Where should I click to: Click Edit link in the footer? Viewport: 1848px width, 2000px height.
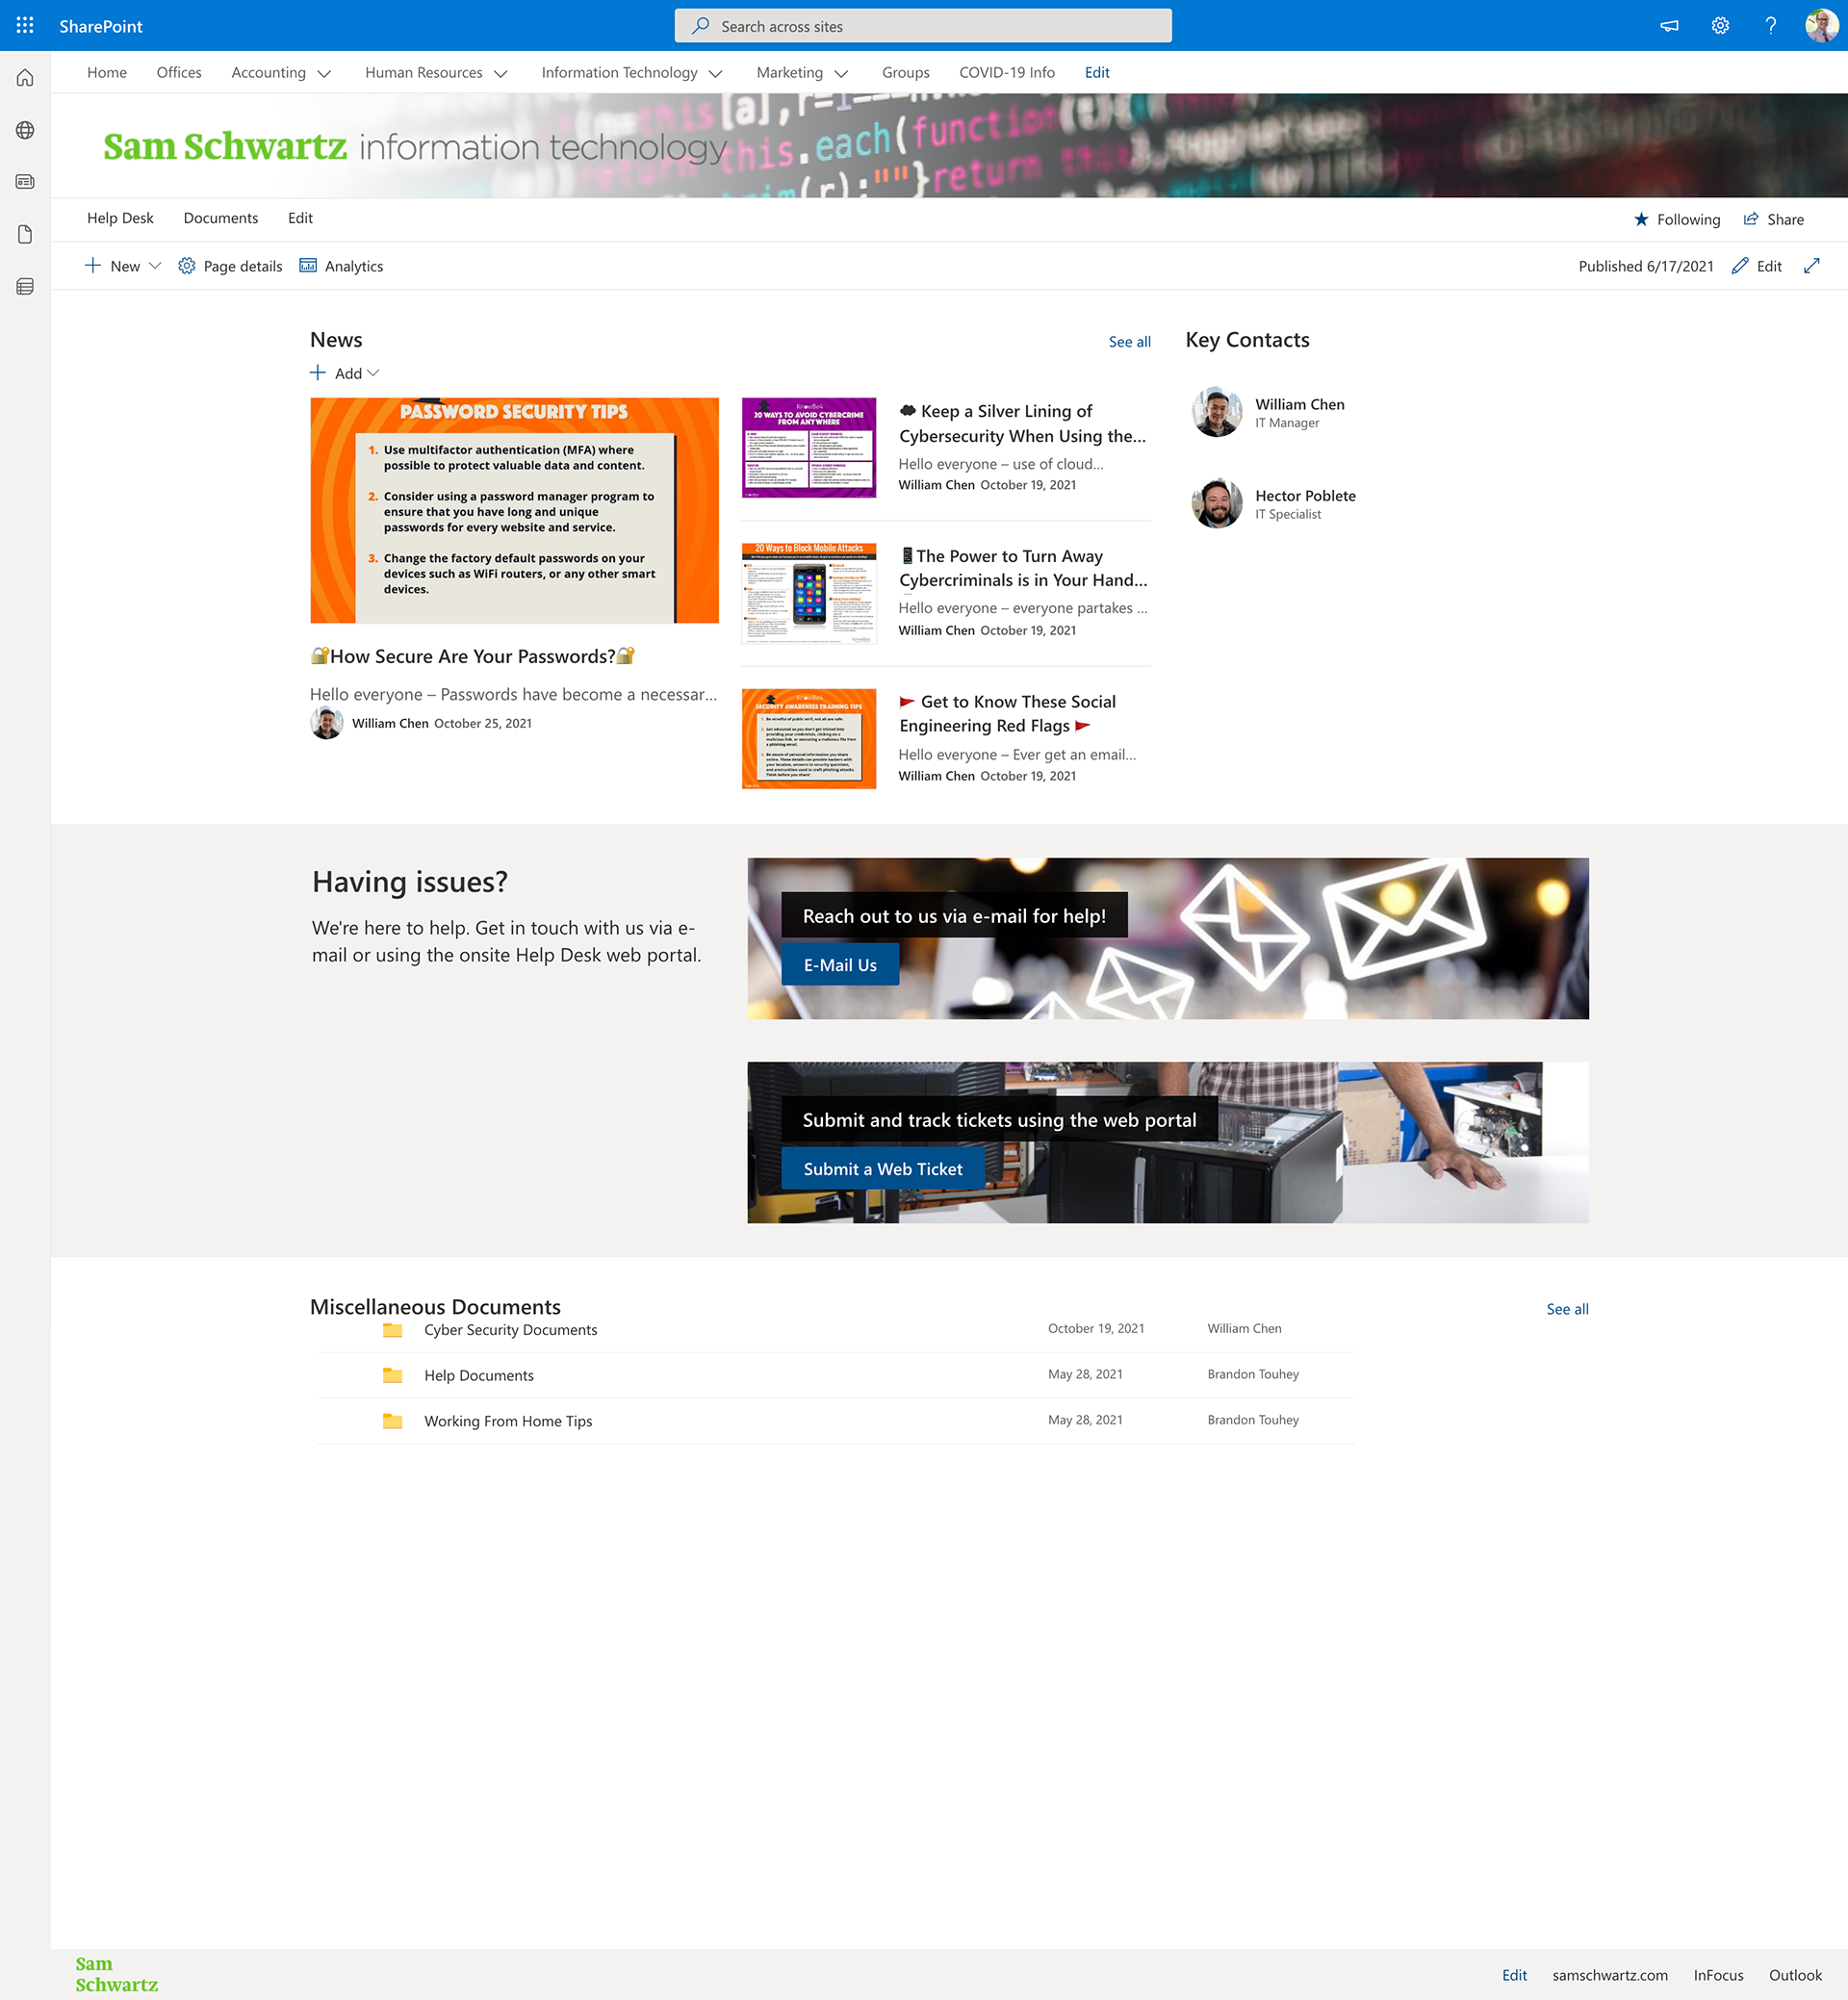(x=1514, y=1975)
